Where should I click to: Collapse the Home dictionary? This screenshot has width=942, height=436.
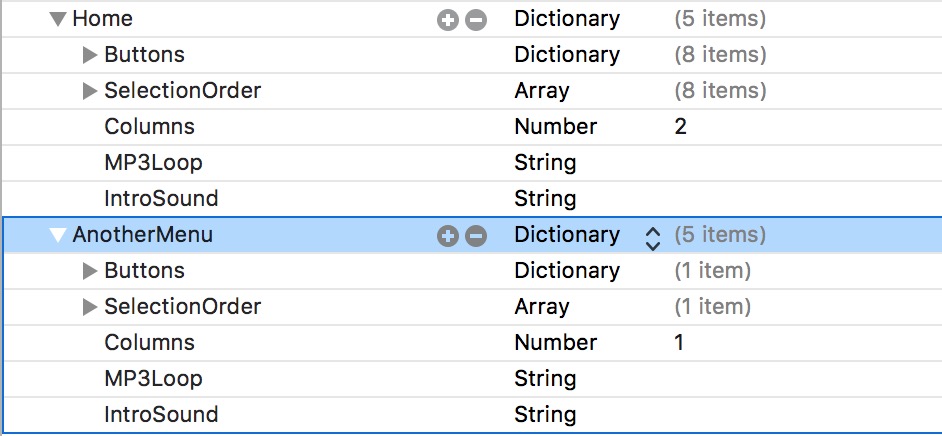[x=58, y=19]
